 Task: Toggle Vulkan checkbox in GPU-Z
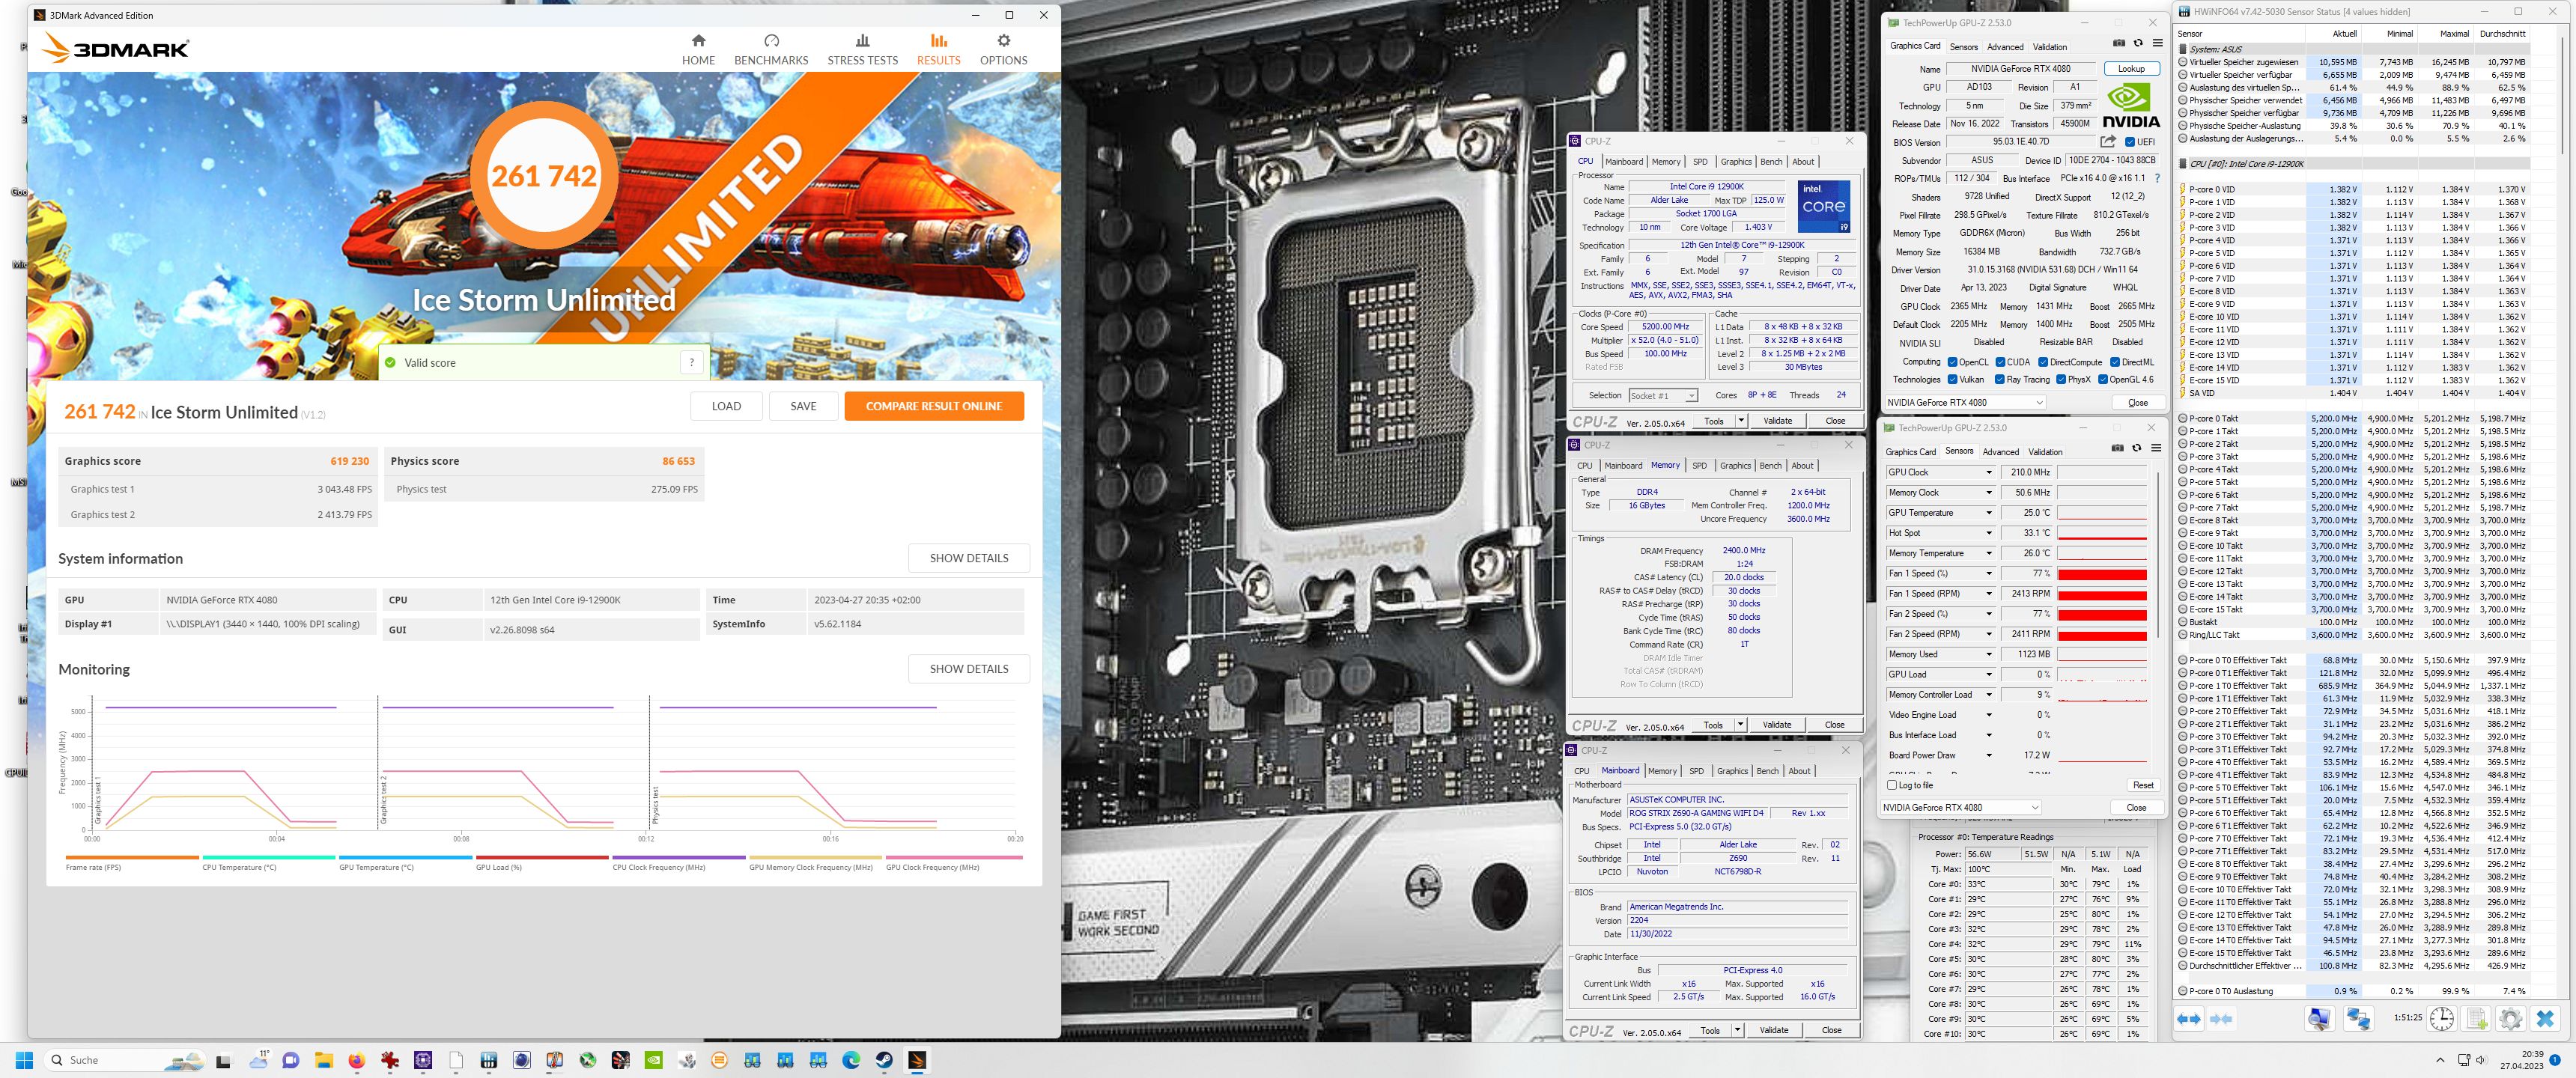coord(1952,379)
